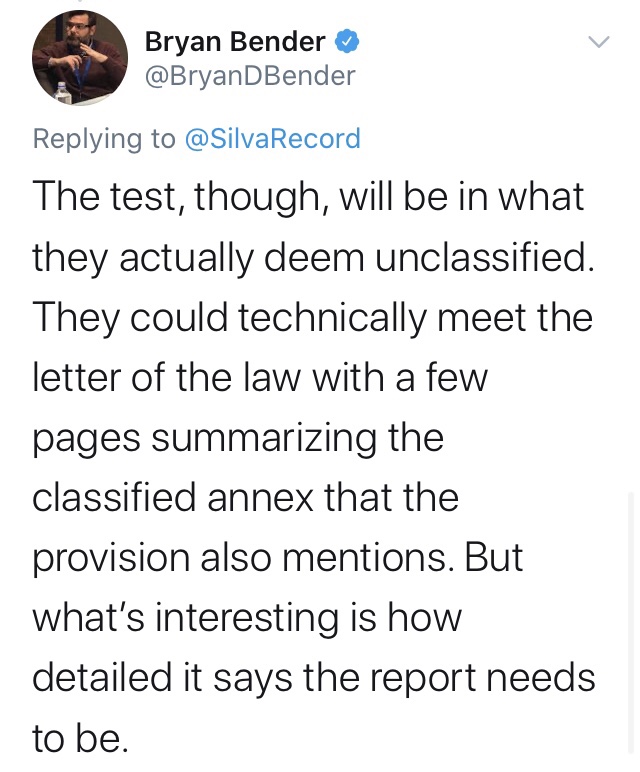This screenshot has width=640, height=772.
Task: Click the line "classified annex that the"
Action: pyautogui.click(x=246, y=497)
